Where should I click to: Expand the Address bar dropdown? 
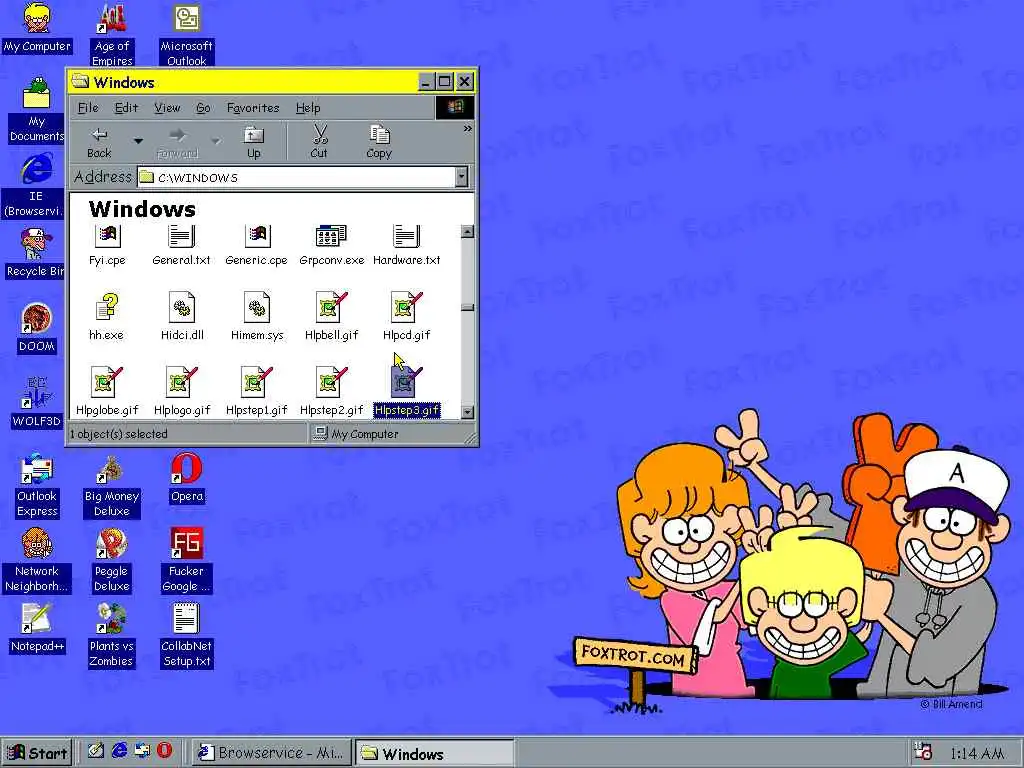coord(462,177)
